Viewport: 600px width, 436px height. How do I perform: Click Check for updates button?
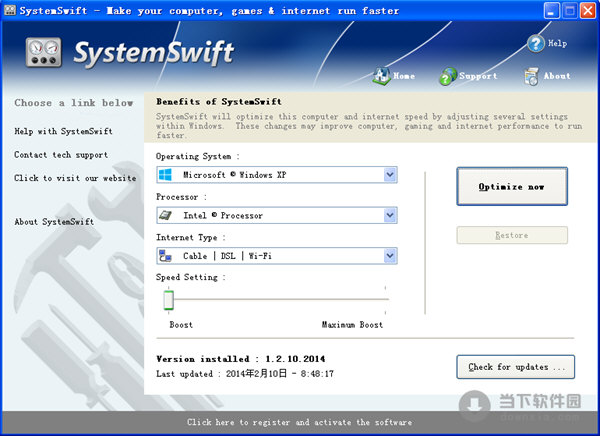pyautogui.click(x=515, y=367)
